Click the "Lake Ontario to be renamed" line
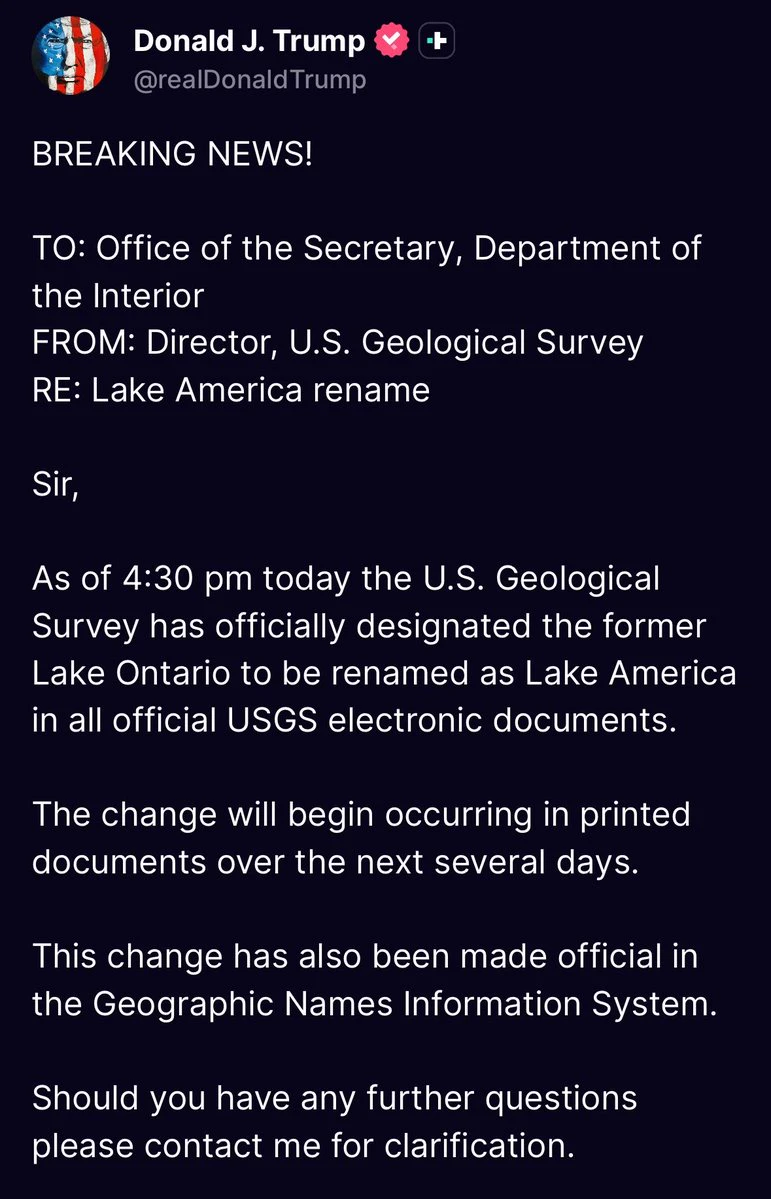The width and height of the screenshot is (771, 1199). [384, 674]
